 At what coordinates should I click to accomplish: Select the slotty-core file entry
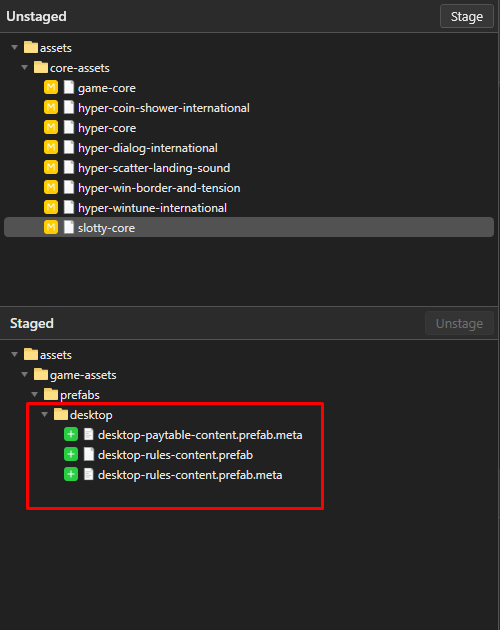249,227
